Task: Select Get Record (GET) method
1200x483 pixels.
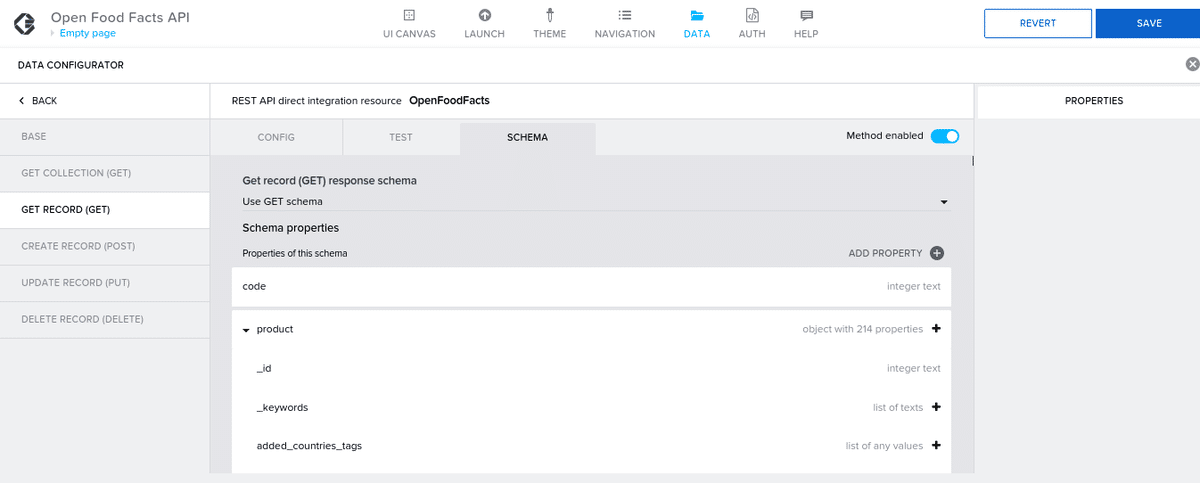Action: click(105, 210)
